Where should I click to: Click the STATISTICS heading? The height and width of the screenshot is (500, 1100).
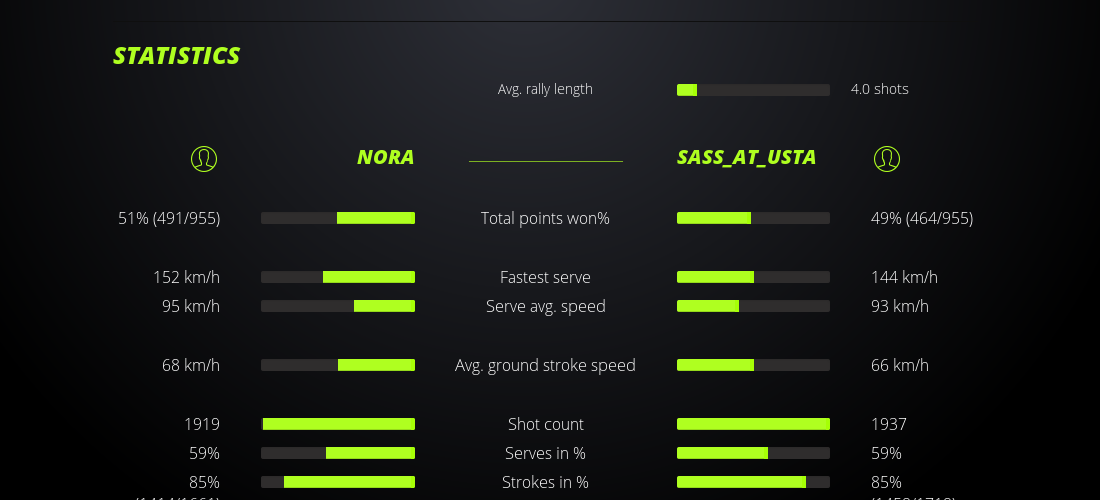(177, 56)
